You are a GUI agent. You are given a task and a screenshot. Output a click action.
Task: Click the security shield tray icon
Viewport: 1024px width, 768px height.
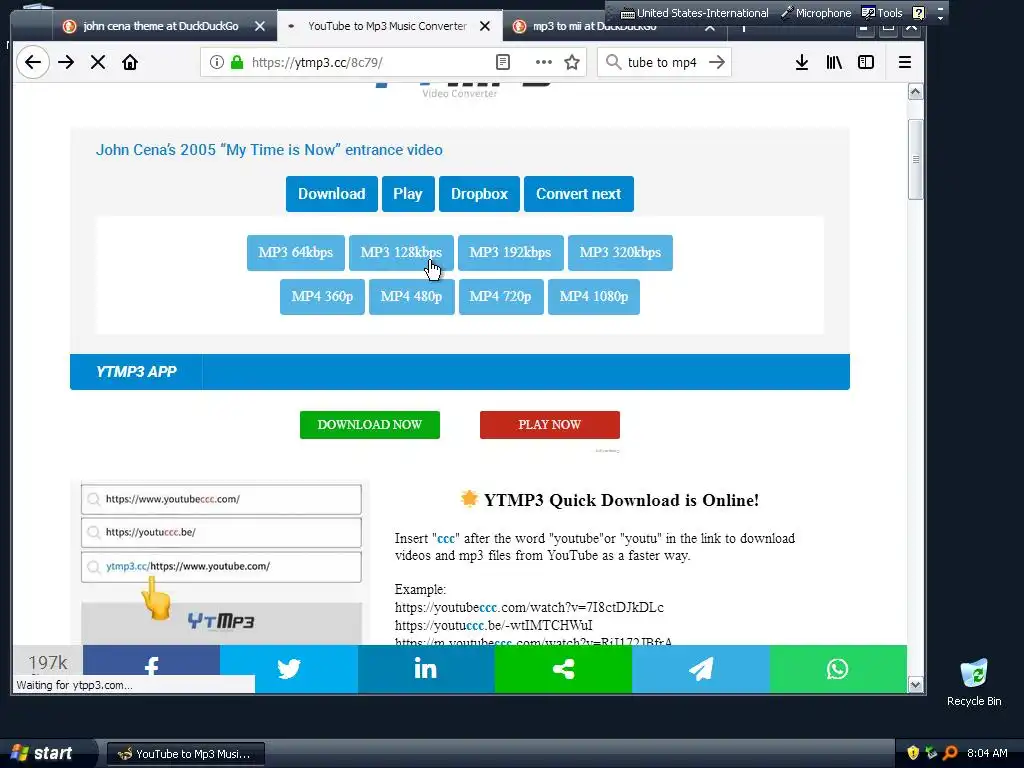click(913, 753)
